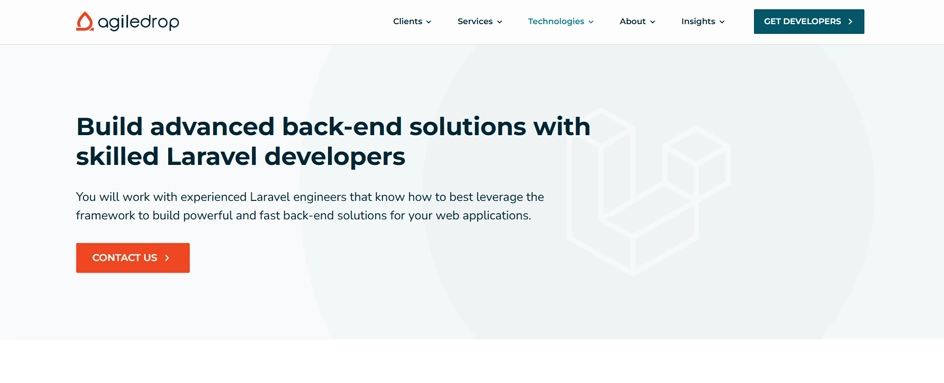Click the Laravel logo graphic
Image resolution: width=944 pixels, height=383 pixels.
click(648, 192)
